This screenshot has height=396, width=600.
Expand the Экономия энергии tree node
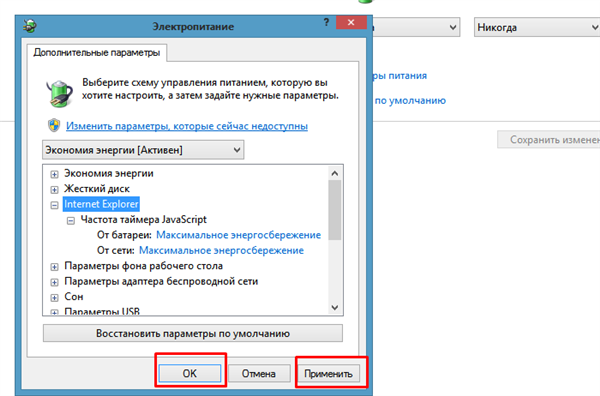(54, 174)
